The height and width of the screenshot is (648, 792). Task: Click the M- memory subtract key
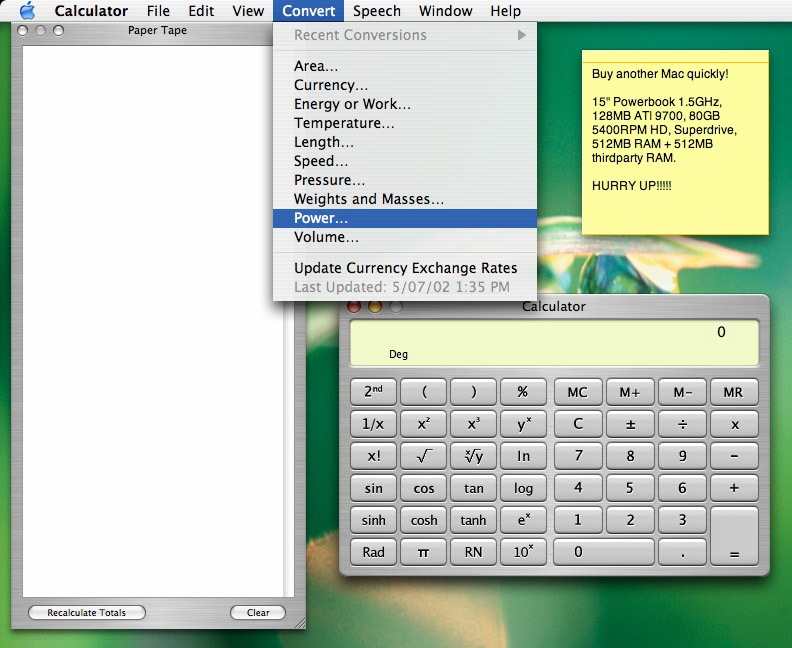682,392
